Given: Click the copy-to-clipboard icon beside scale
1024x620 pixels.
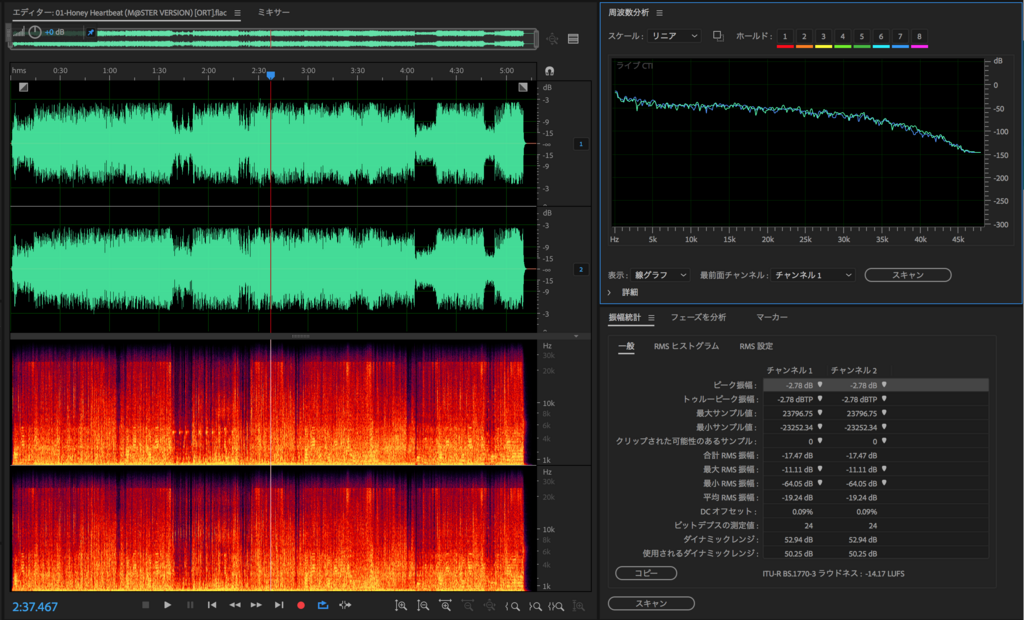Looking at the screenshot, I should pyautogui.click(x=718, y=36).
